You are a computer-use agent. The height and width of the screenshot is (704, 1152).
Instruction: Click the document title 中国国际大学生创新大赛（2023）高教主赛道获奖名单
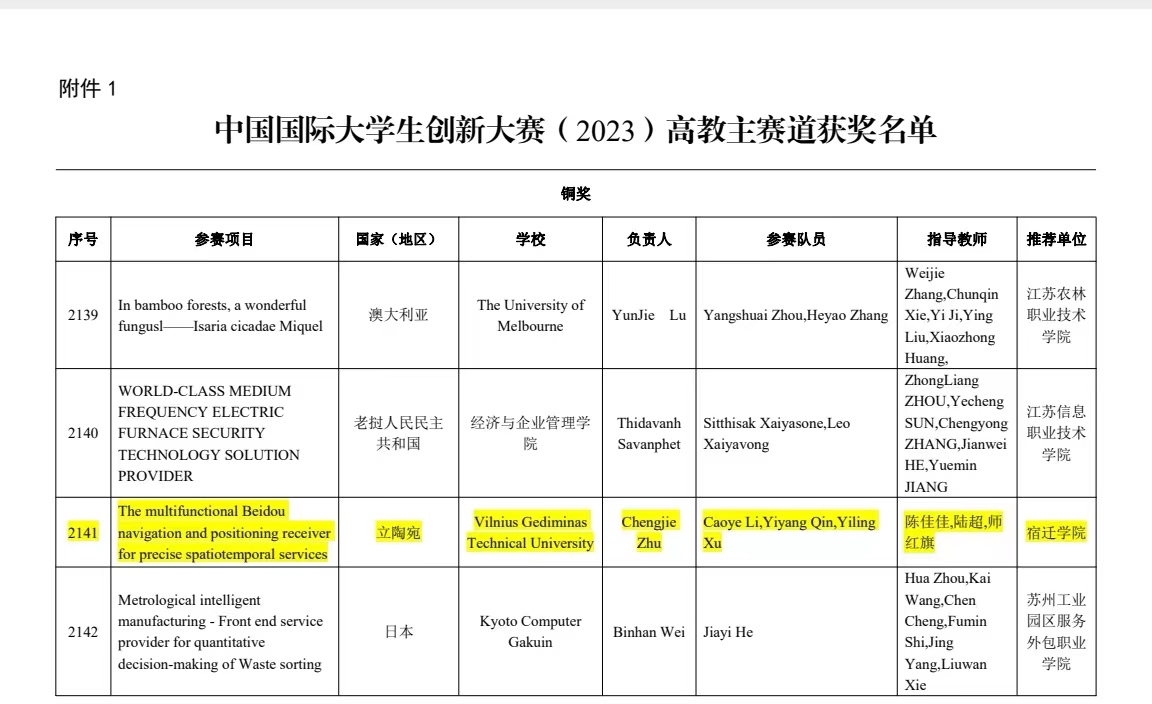click(575, 130)
